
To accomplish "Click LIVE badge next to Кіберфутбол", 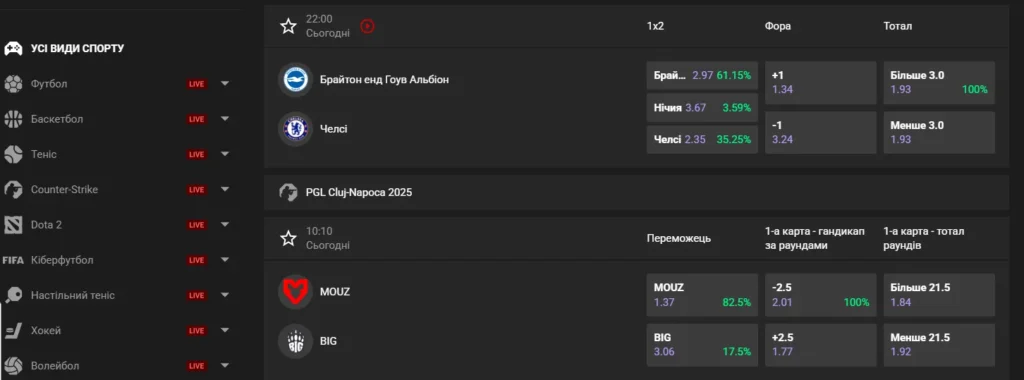I will (197, 260).
